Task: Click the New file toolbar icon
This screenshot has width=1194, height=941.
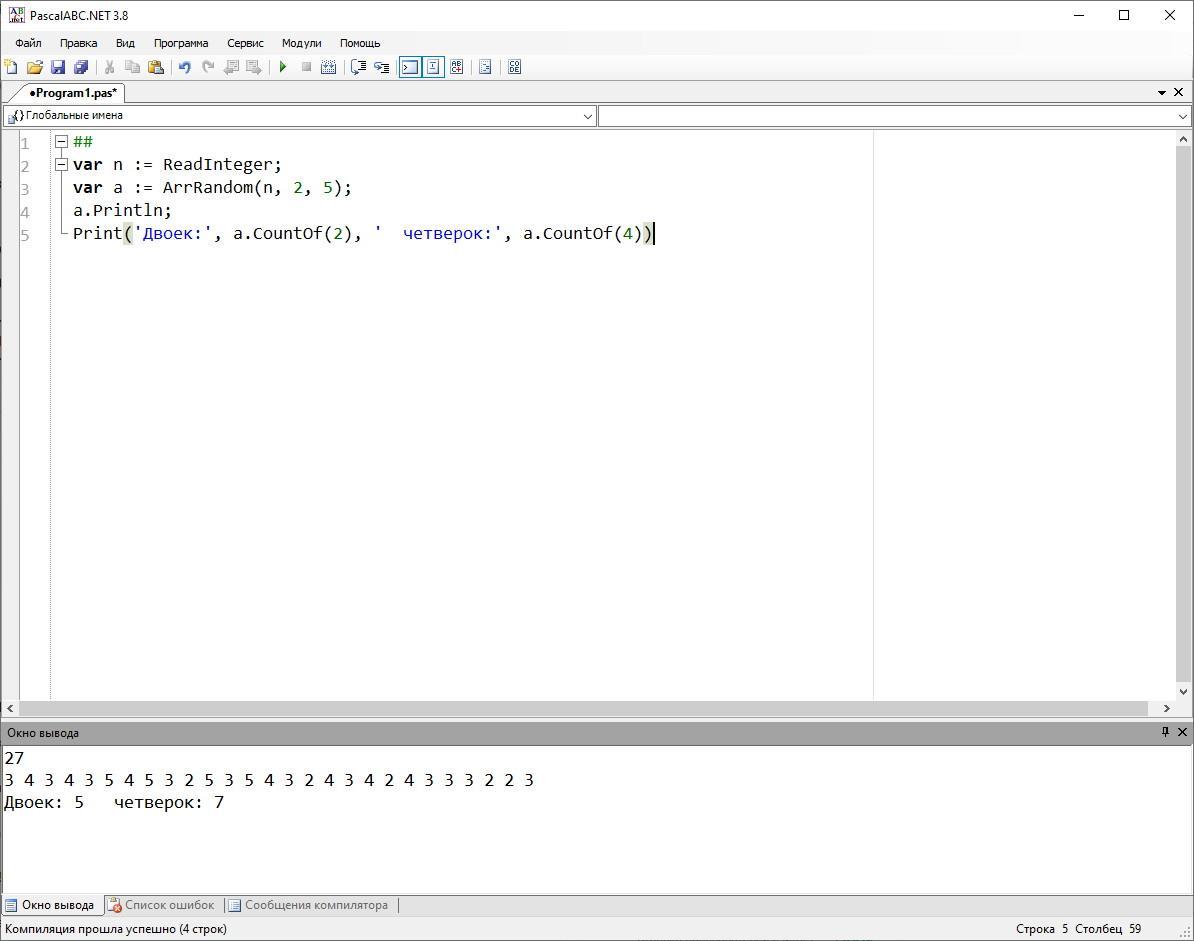Action: (11, 67)
